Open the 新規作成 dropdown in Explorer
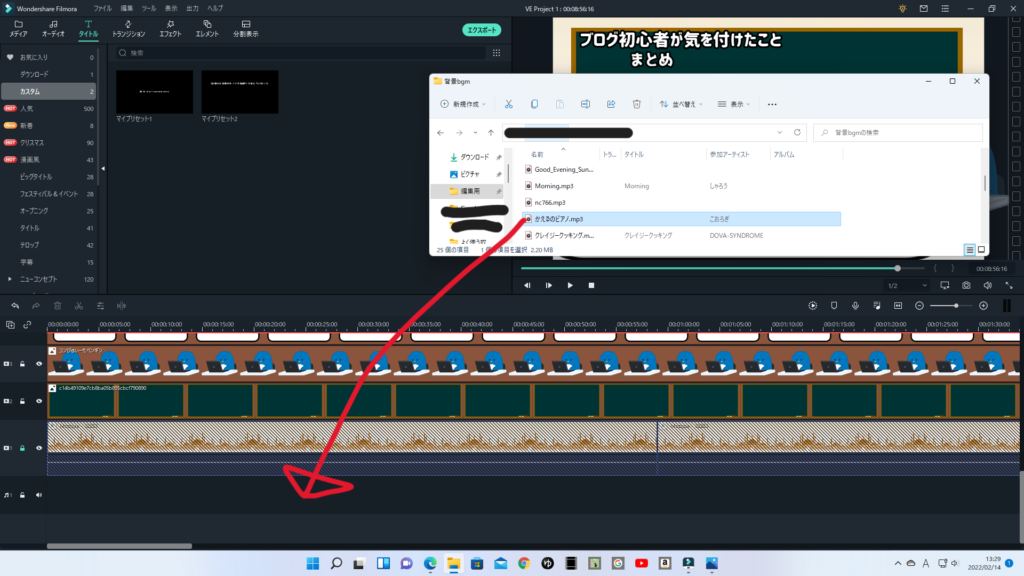The image size is (1024, 576). tap(463, 104)
